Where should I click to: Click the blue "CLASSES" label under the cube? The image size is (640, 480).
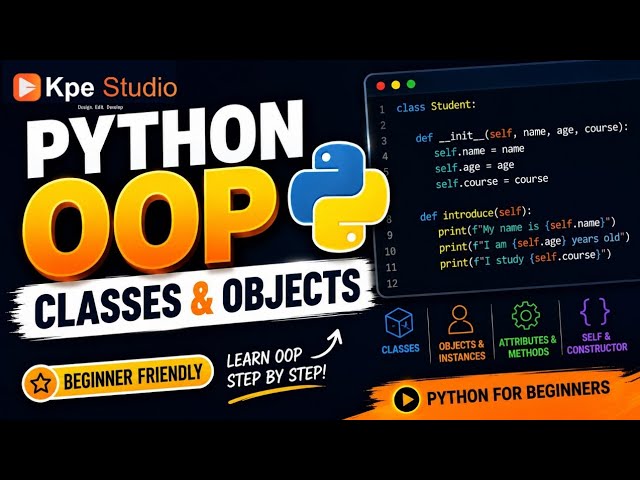click(x=400, y=349)
